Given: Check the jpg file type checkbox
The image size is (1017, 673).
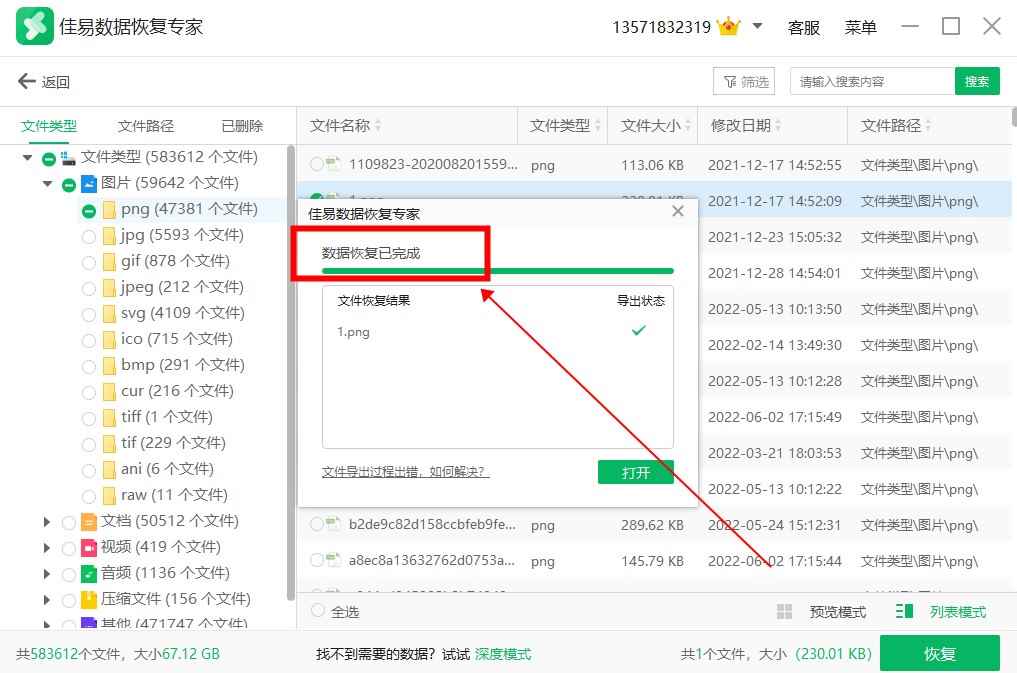Looking at the screenshot, I should click(89, 236).
